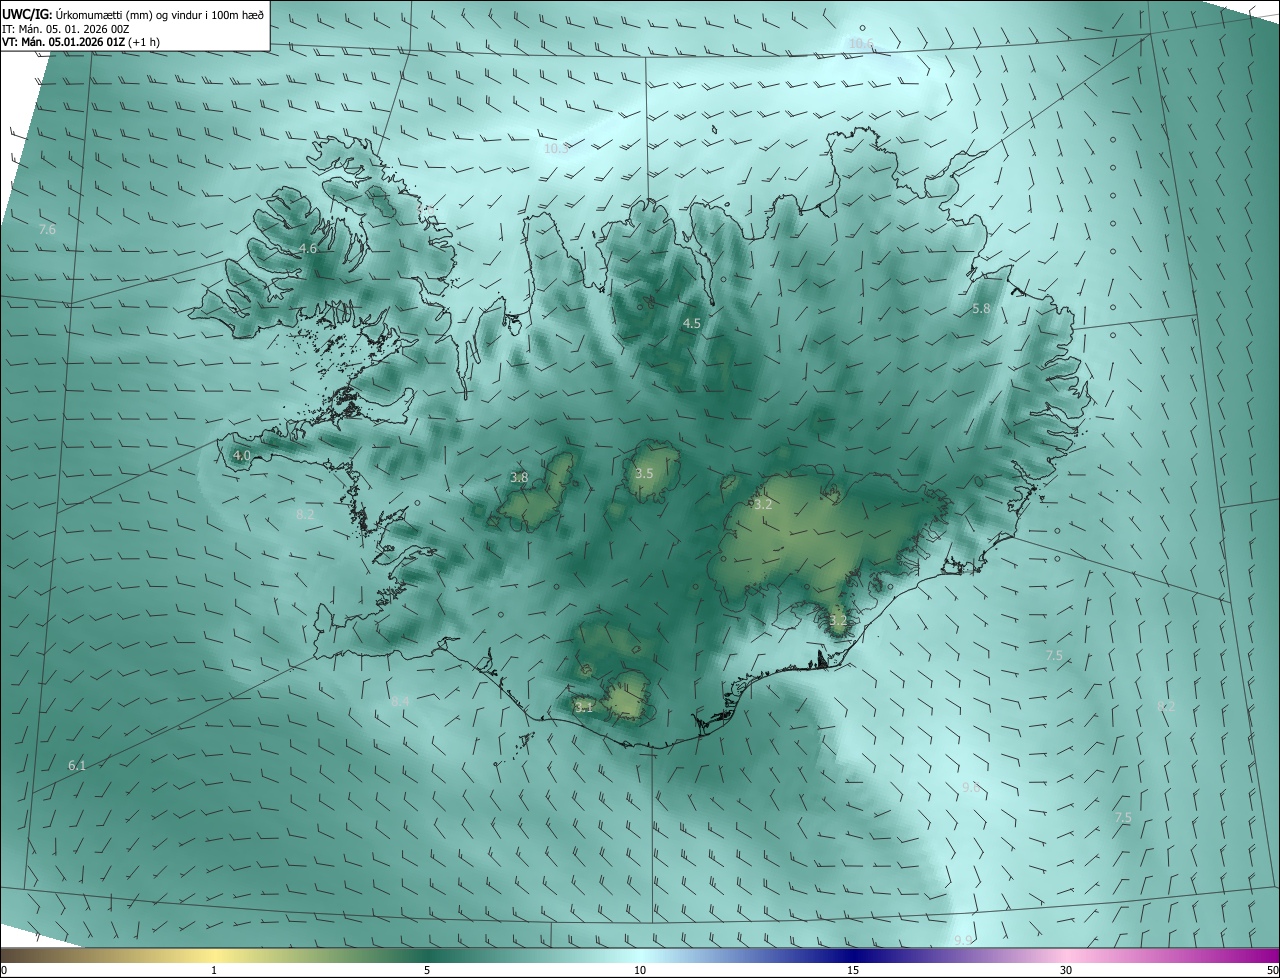Click the 9.6 value label on the map
The height and width of the screenshot is (978, 1280).
(970, 788)
